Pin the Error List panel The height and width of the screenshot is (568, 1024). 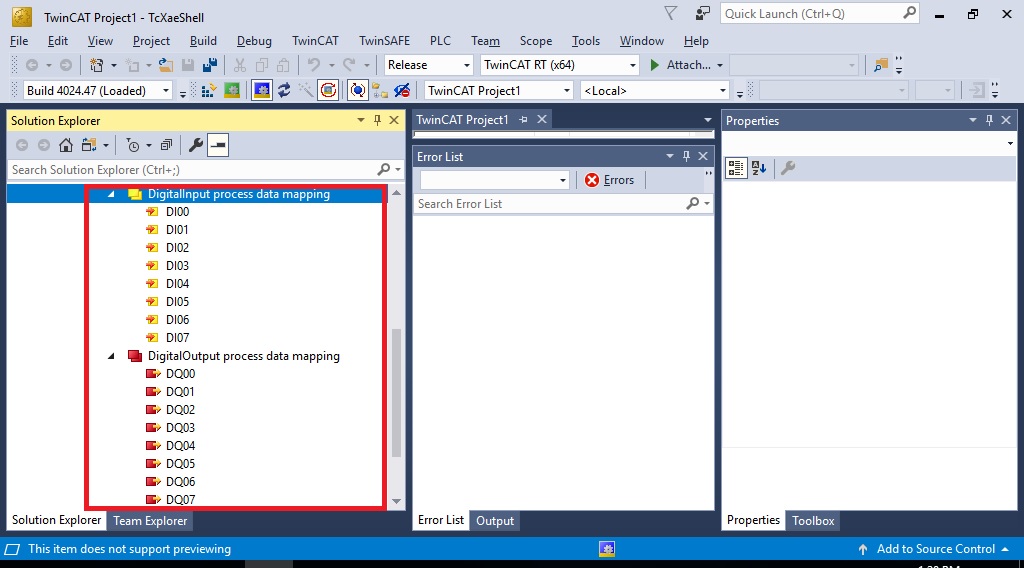pos(686,156)
